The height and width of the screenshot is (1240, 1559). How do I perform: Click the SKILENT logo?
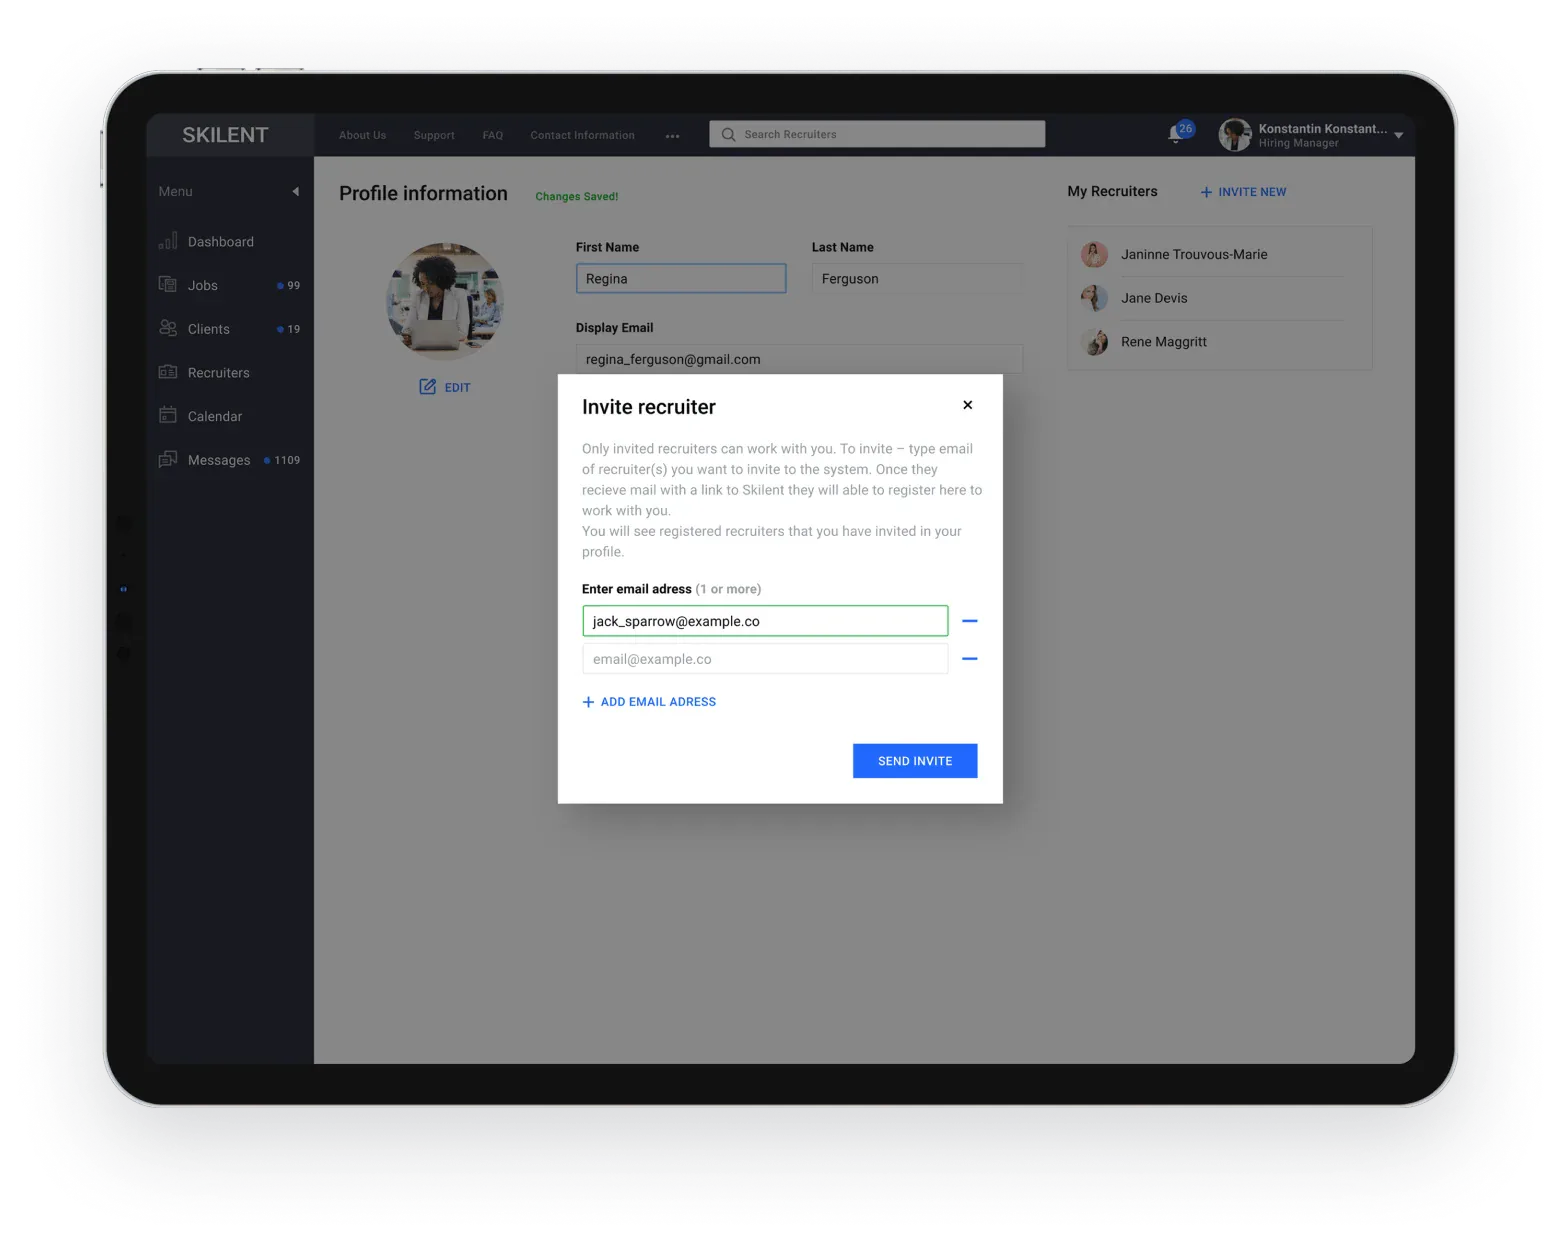tap(225, 135)
